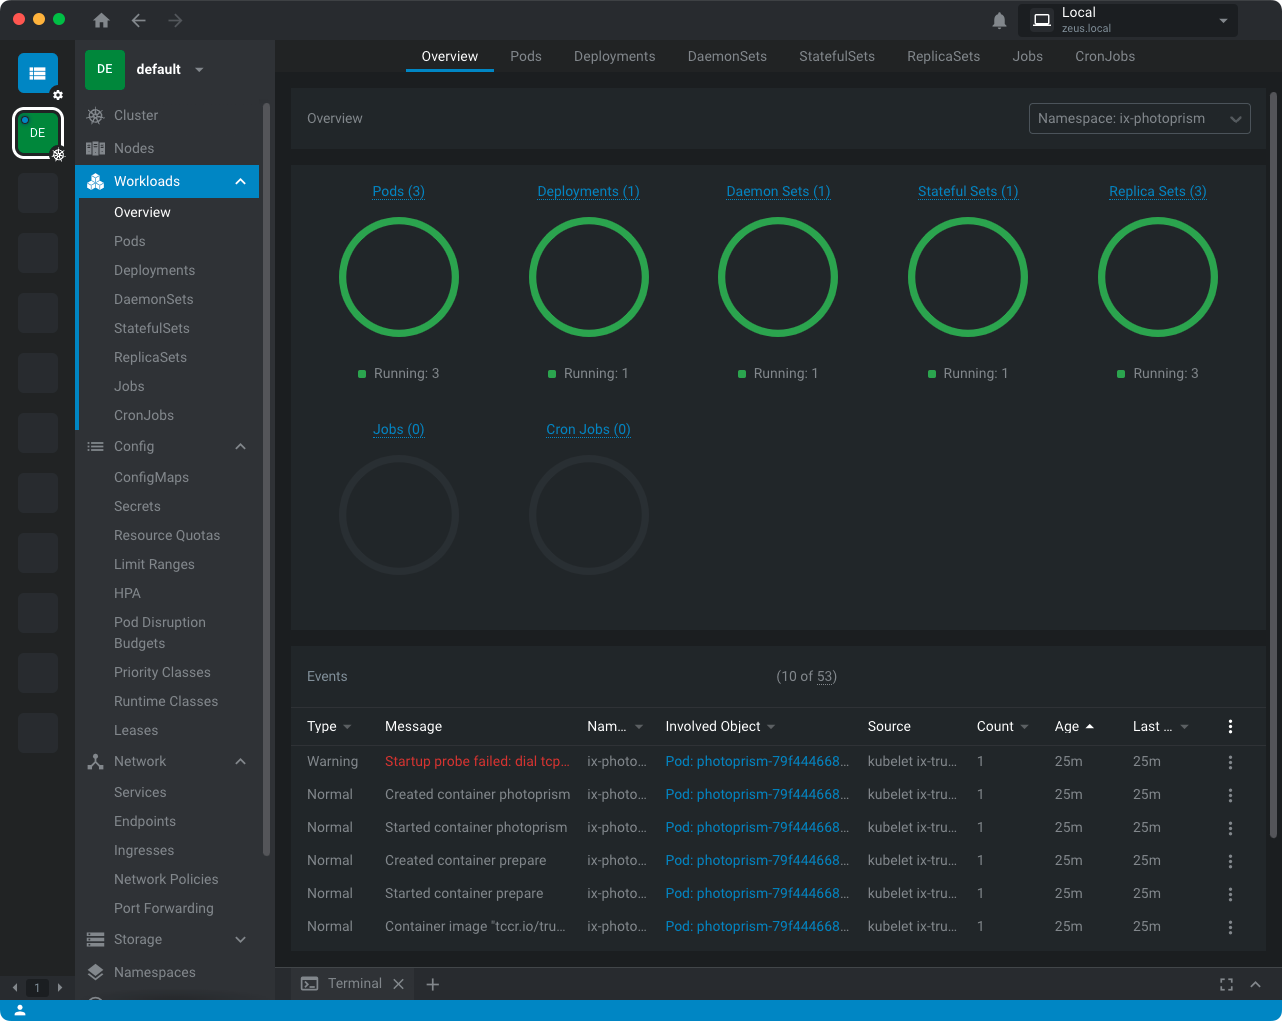Open the notifications bell
1282x1021 pixels.
click(999, 20)
